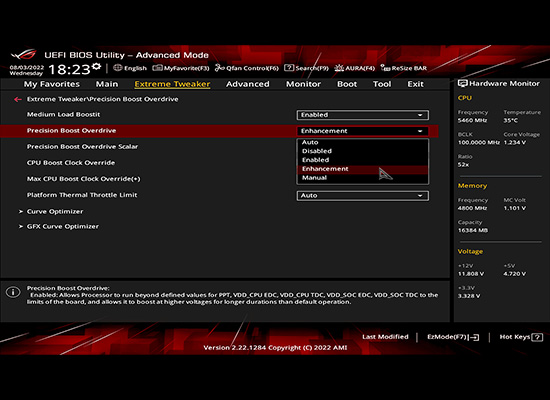The image size is (550, 400).
Task: Collapse the Precision Boost Overdrive dropdown
Action: (363, 131)
